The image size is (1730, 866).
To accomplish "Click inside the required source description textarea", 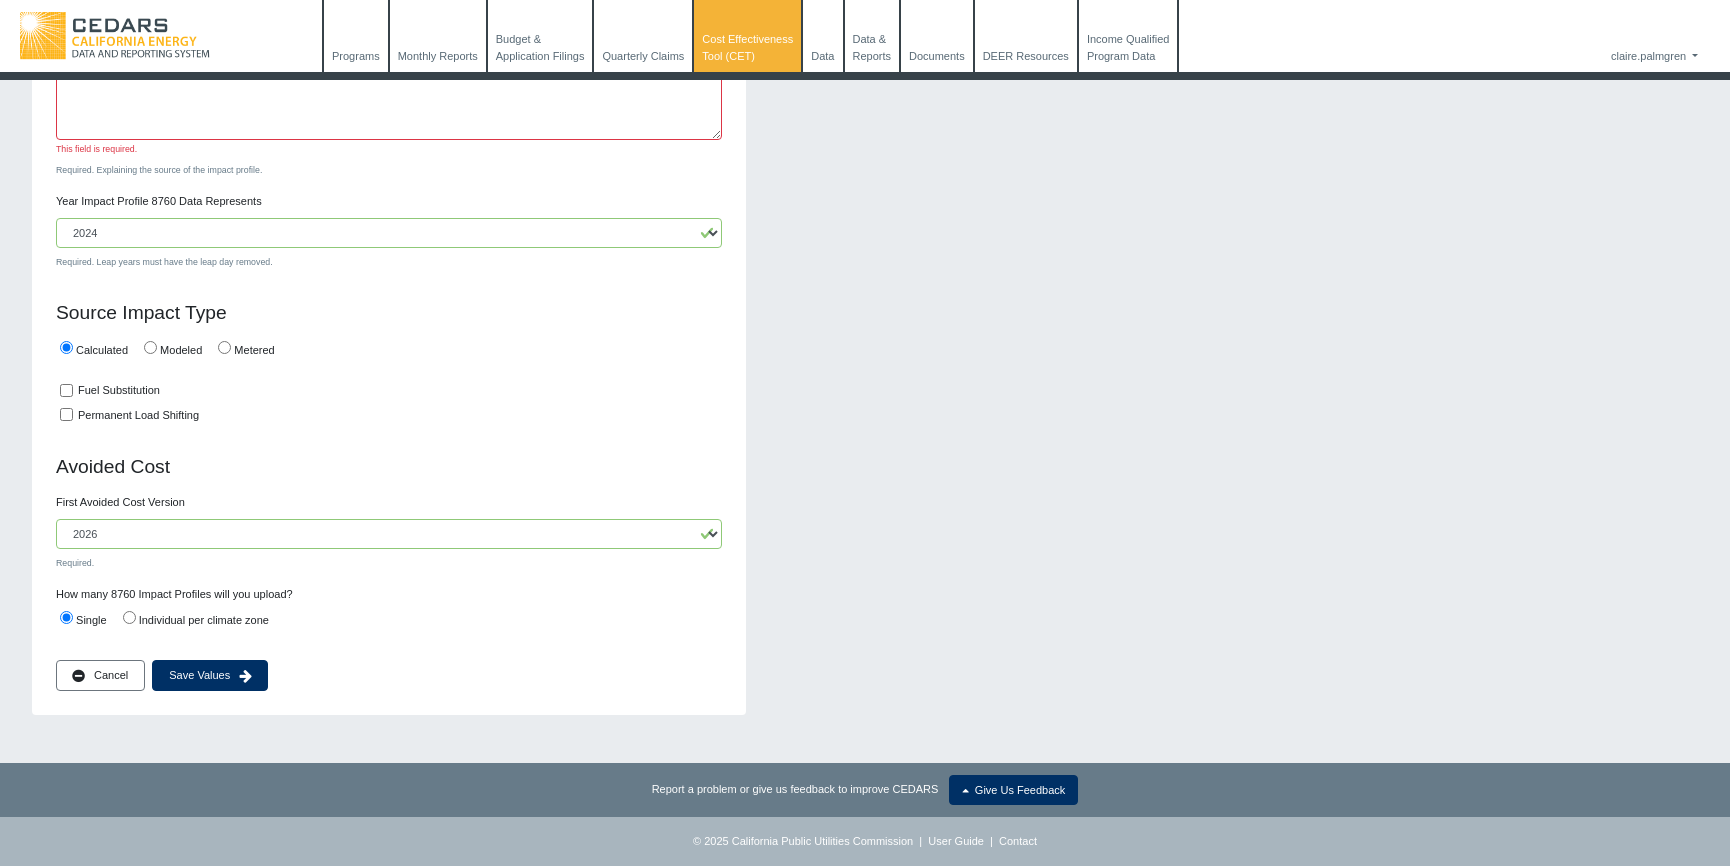I will [388, 108].
